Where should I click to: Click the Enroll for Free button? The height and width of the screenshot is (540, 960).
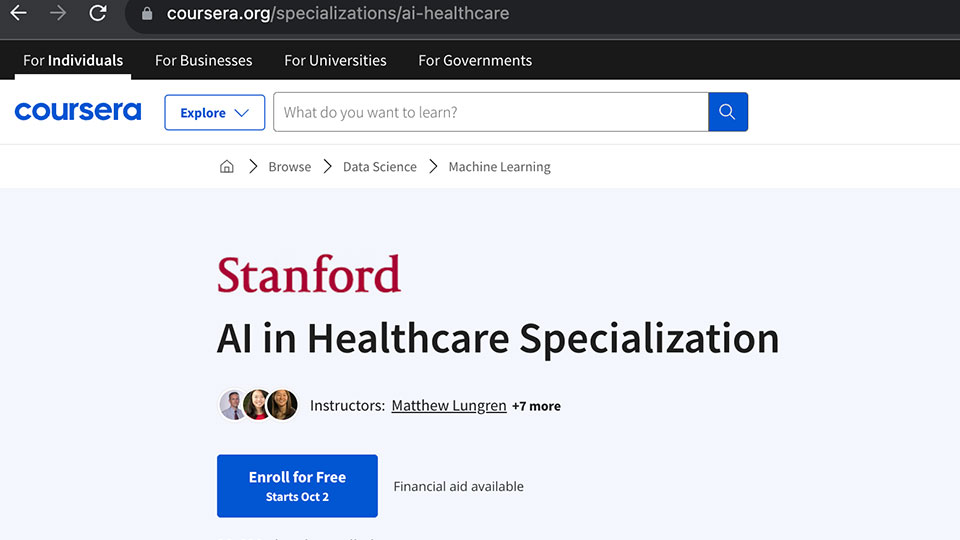297,486
